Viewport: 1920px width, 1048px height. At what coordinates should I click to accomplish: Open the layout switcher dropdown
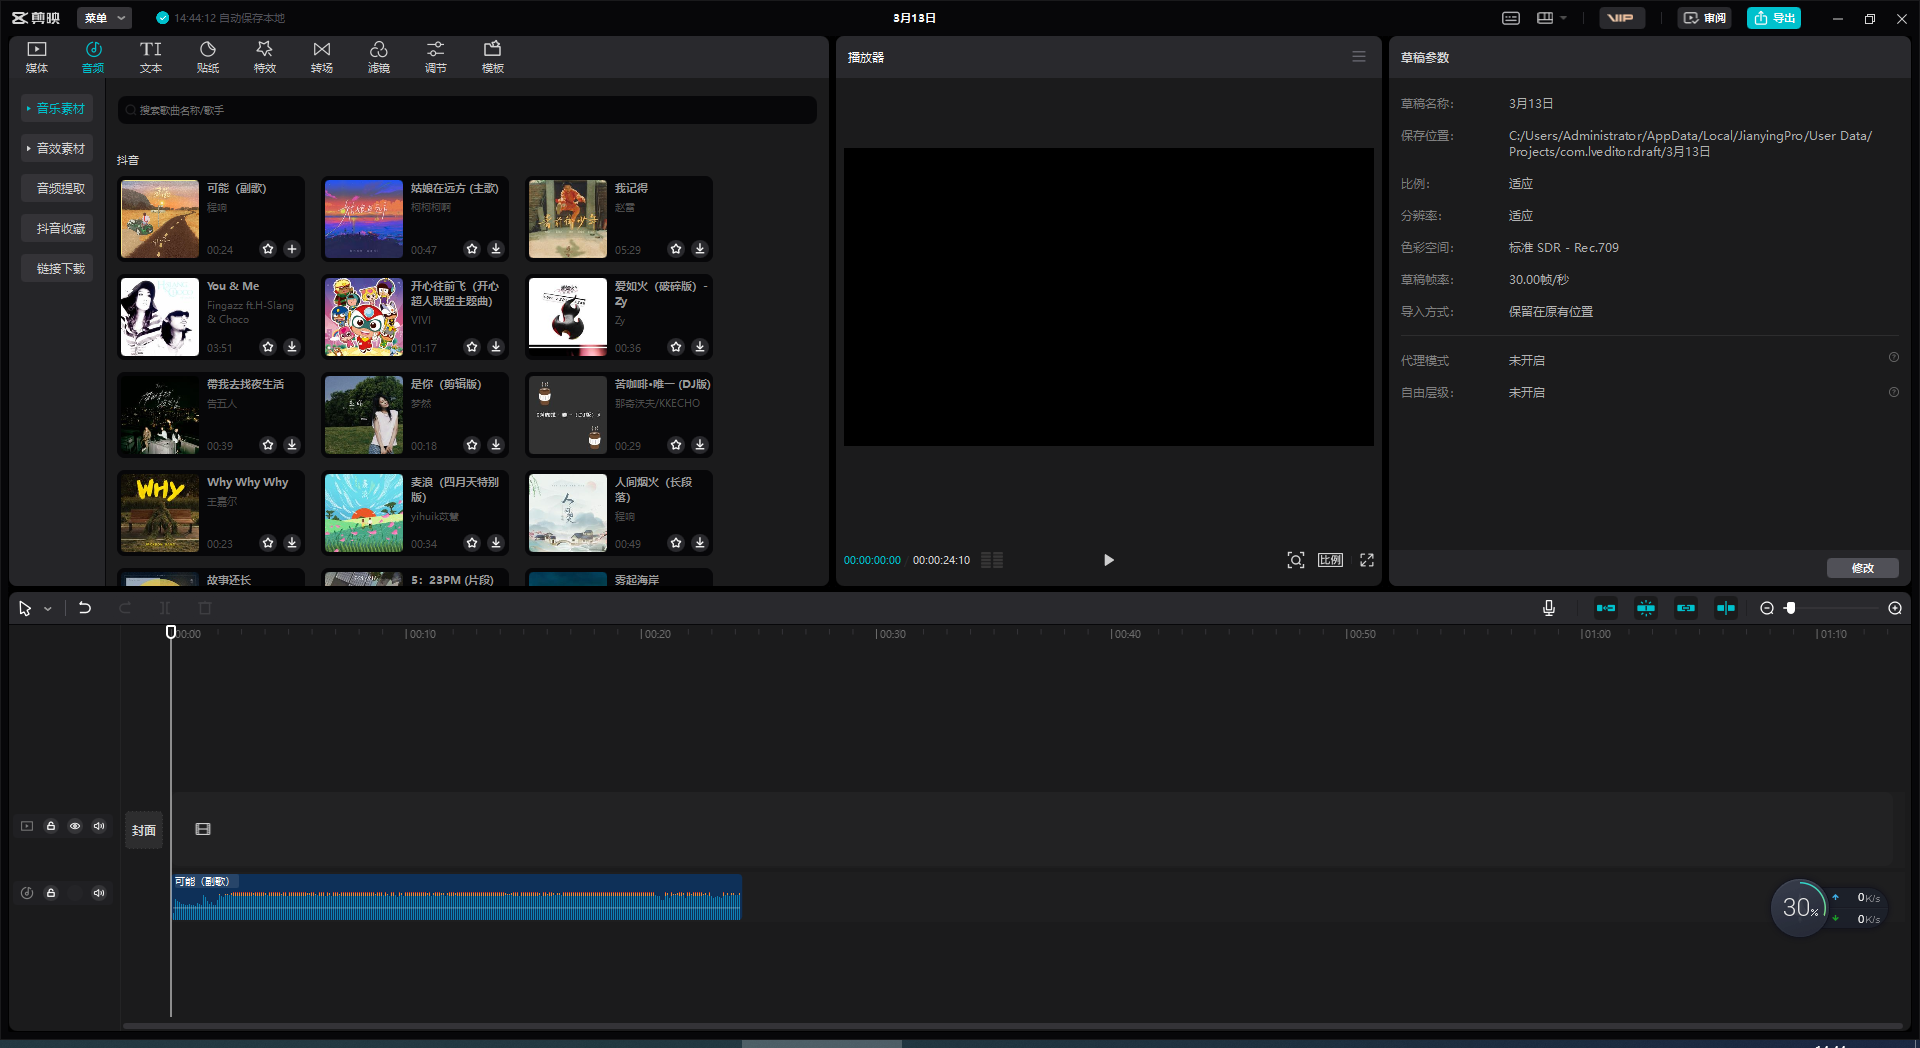coord(1552,18)
